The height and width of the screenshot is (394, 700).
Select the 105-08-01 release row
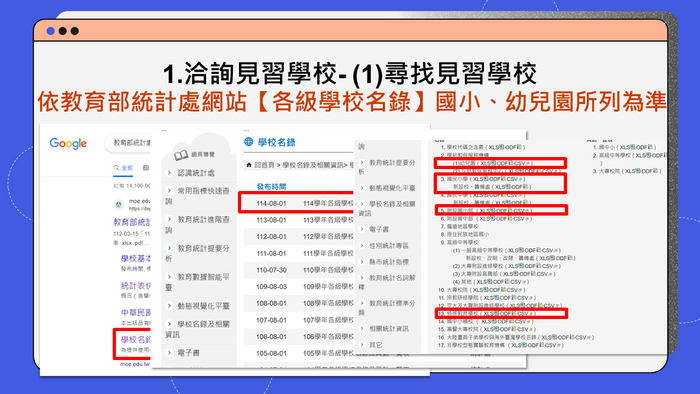[x=298, y=353]
